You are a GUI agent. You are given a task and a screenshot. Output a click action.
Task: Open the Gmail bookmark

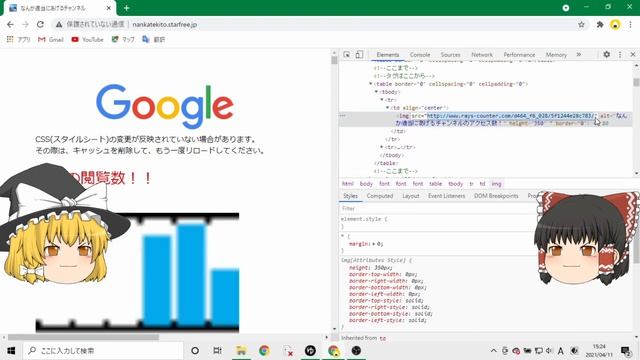tap(51, 40)
